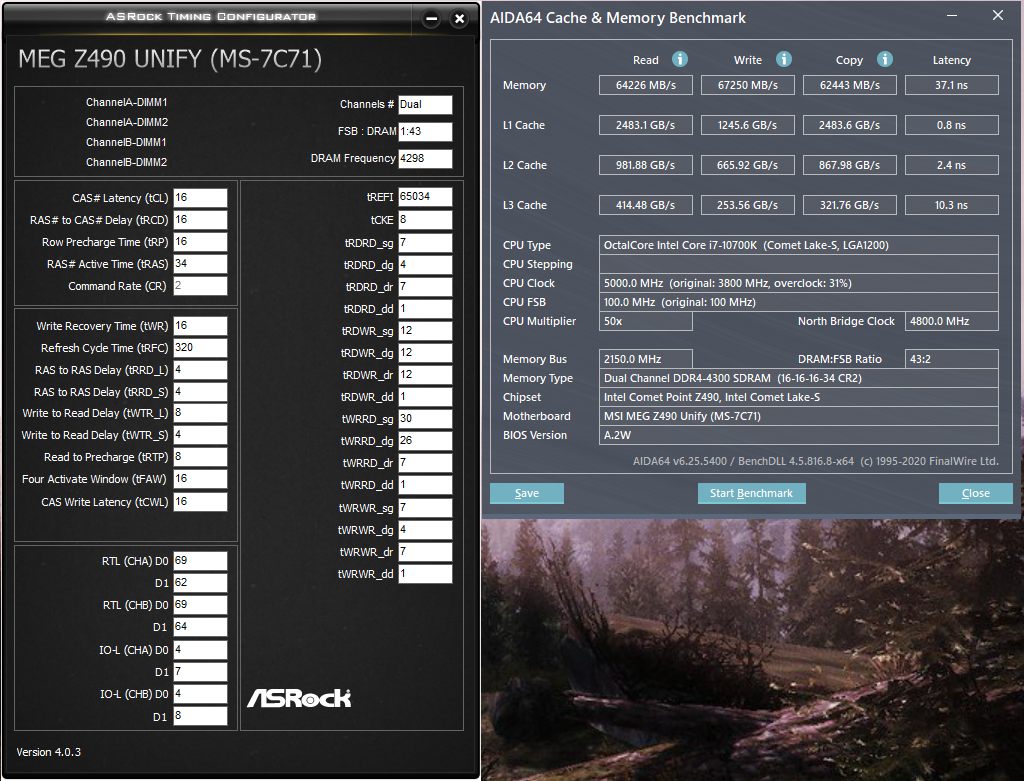Click the Memory Write result 67250 MB/s

coord(747,85)
